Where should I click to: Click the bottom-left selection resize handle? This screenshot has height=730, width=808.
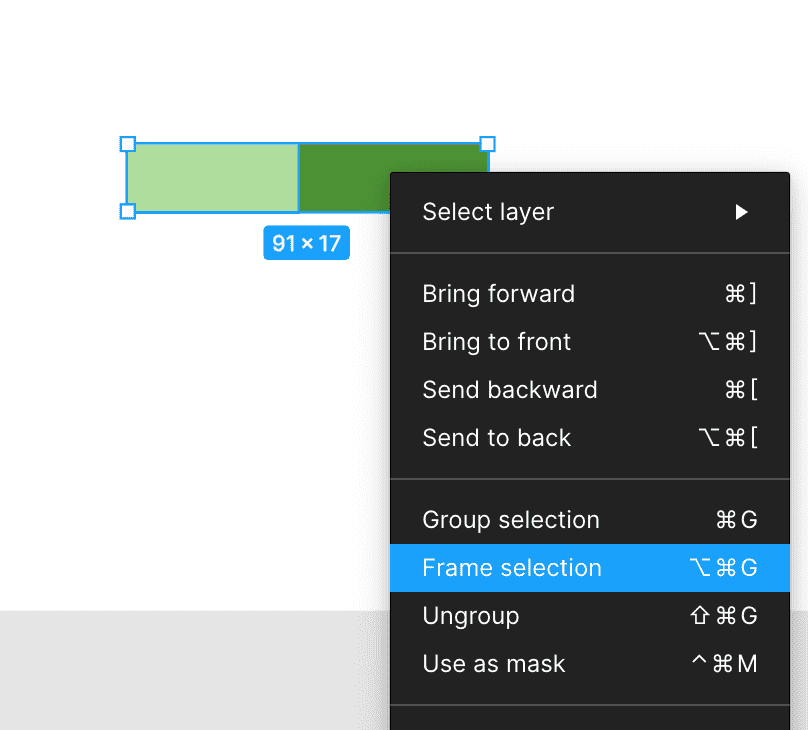128,211
